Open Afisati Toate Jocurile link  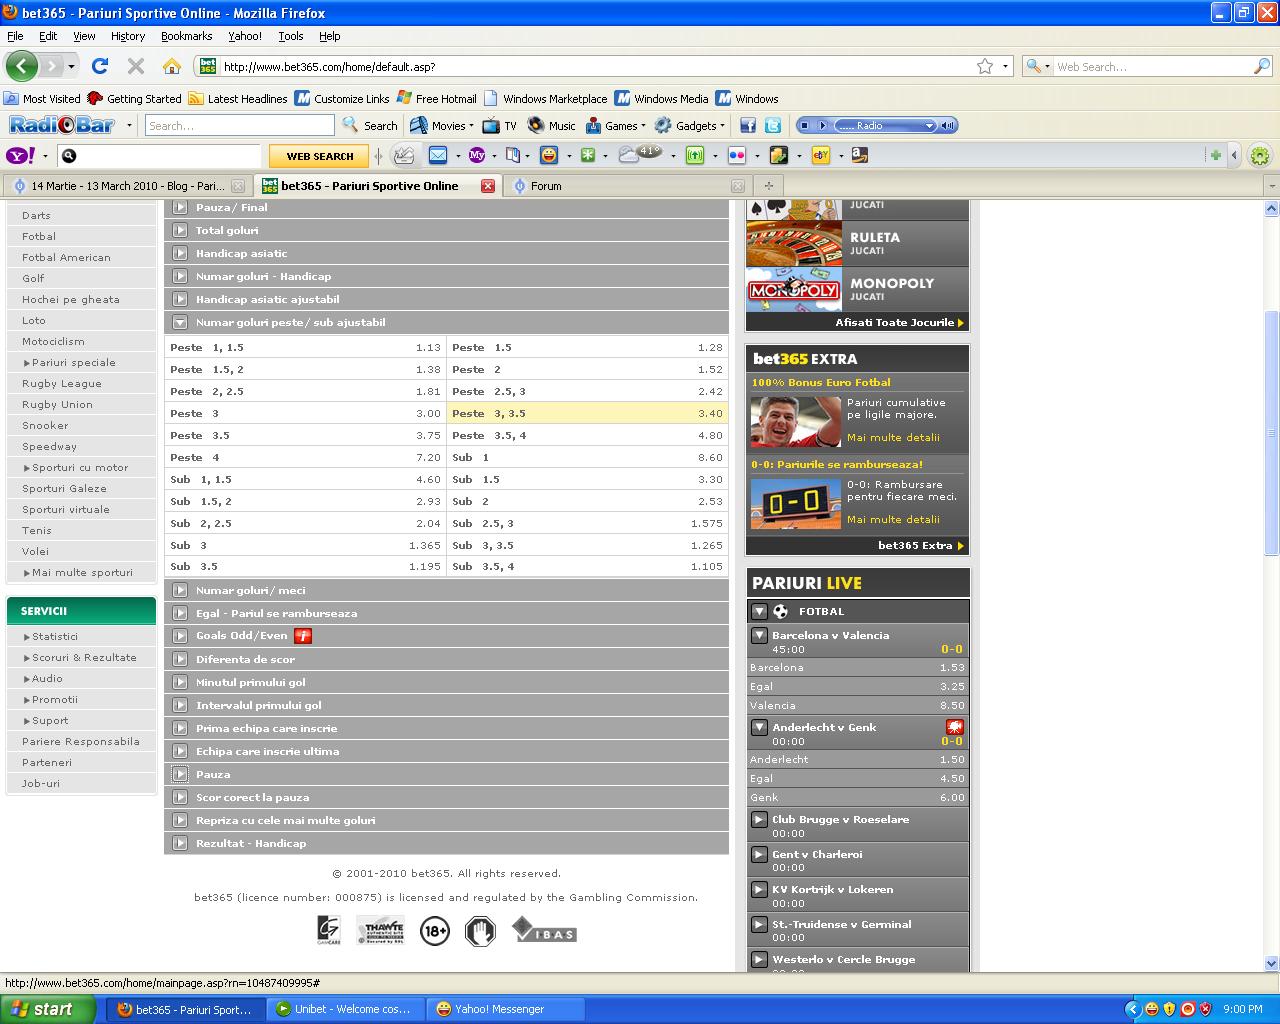(899, 323)
